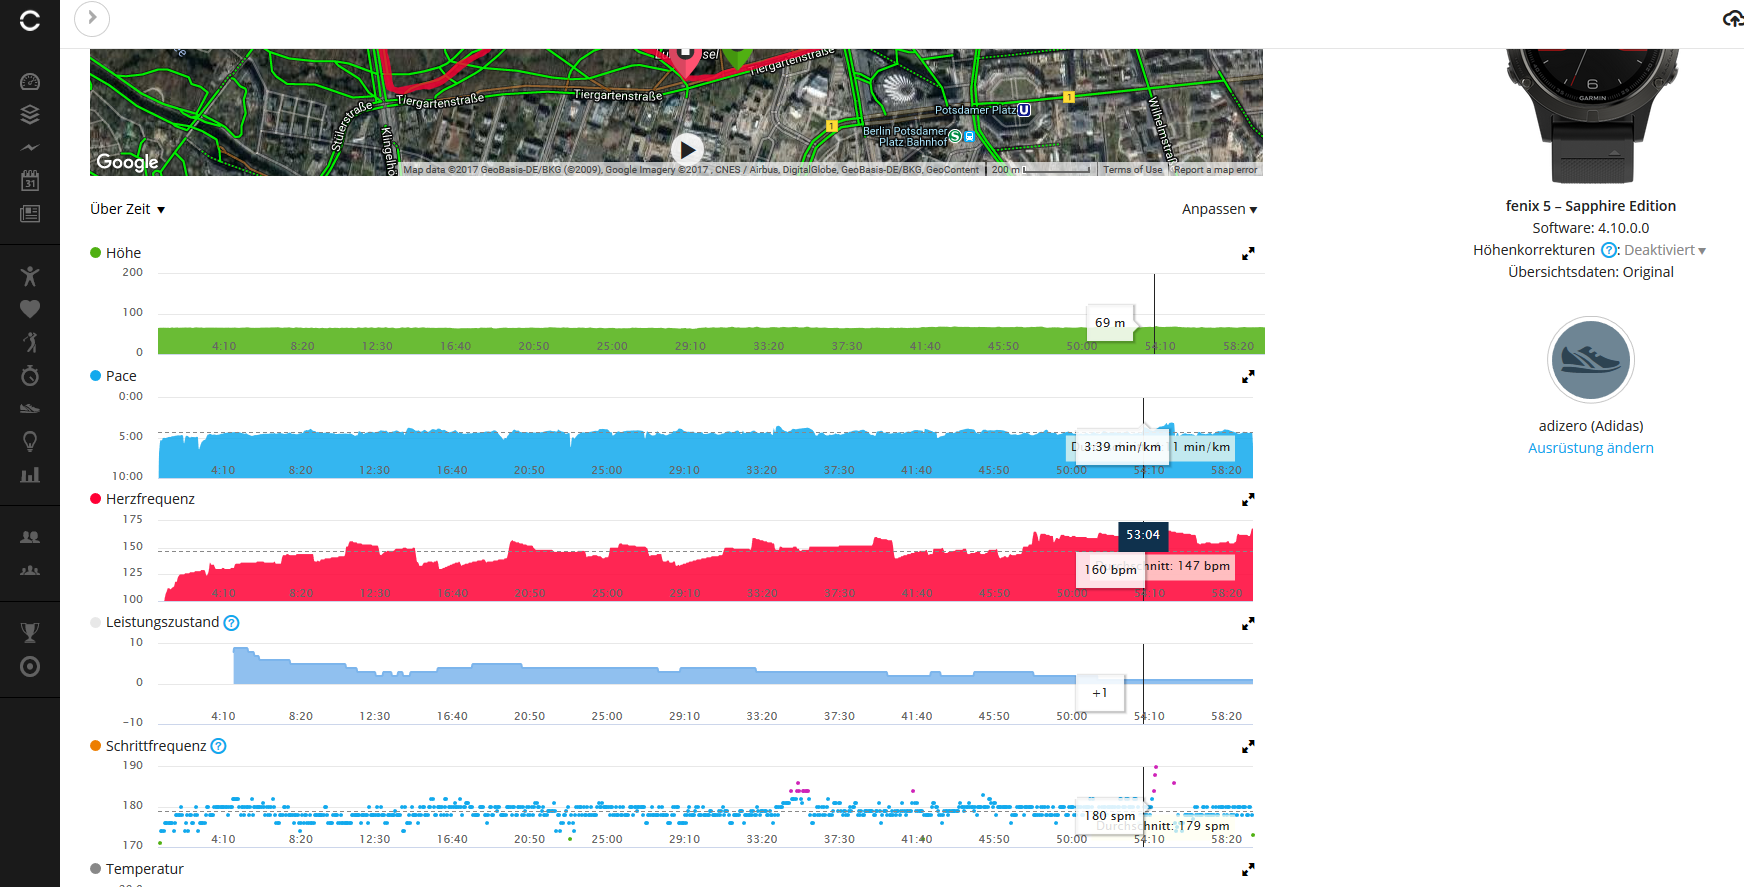
Task: Click the Leistungszustand chart title
Action: coord(162,622)
